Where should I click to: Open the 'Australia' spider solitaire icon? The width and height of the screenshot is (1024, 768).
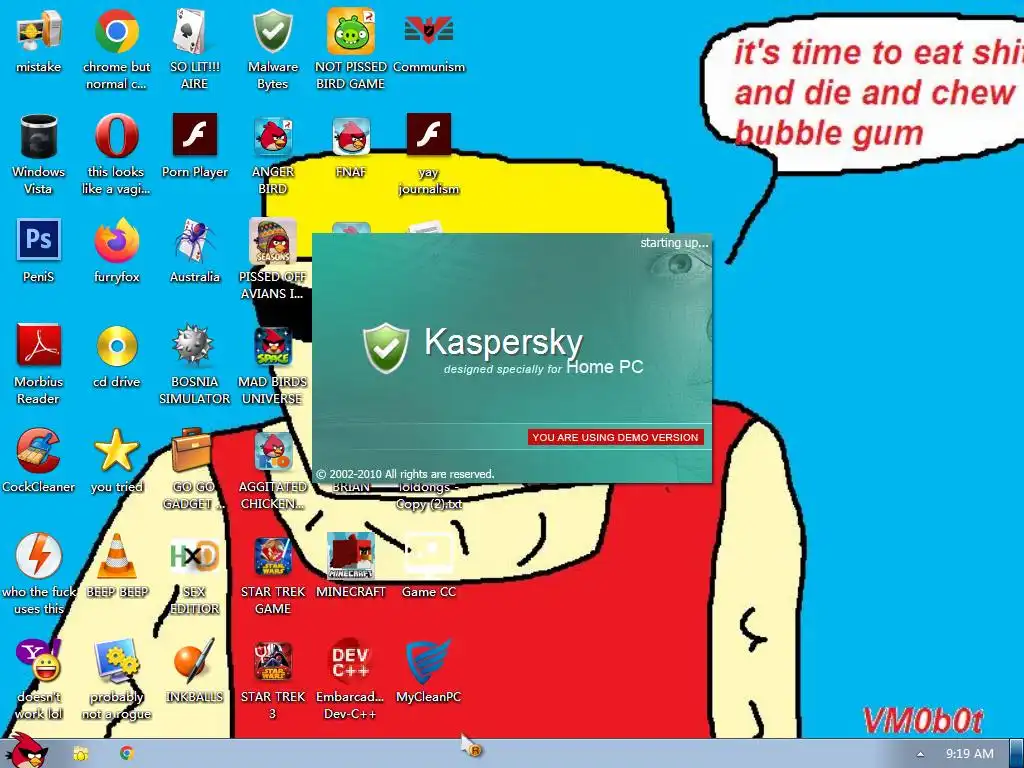(194, 241)
